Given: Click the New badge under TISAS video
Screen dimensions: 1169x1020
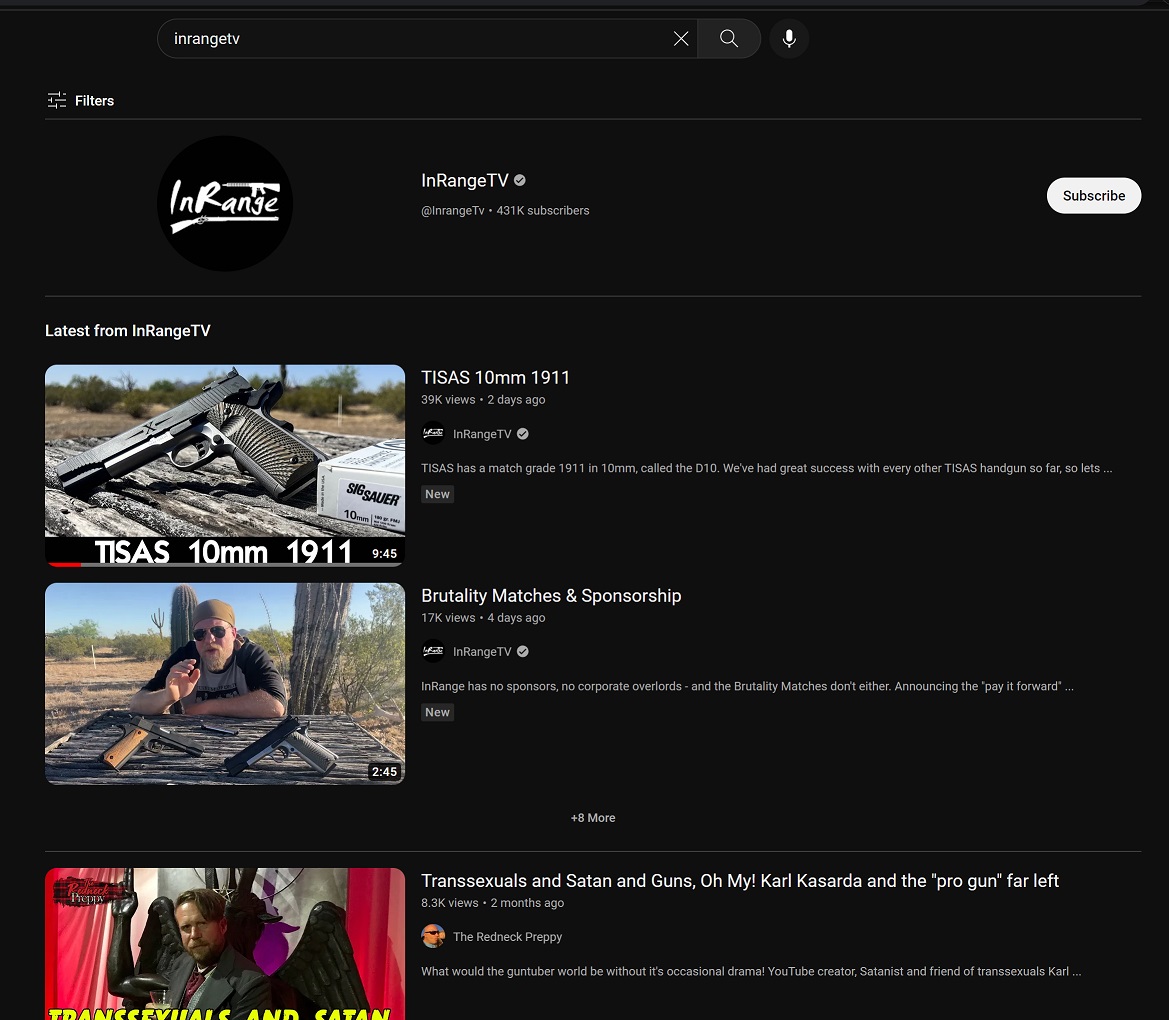Looking at the screenshot, I should [x=438, y=494].
